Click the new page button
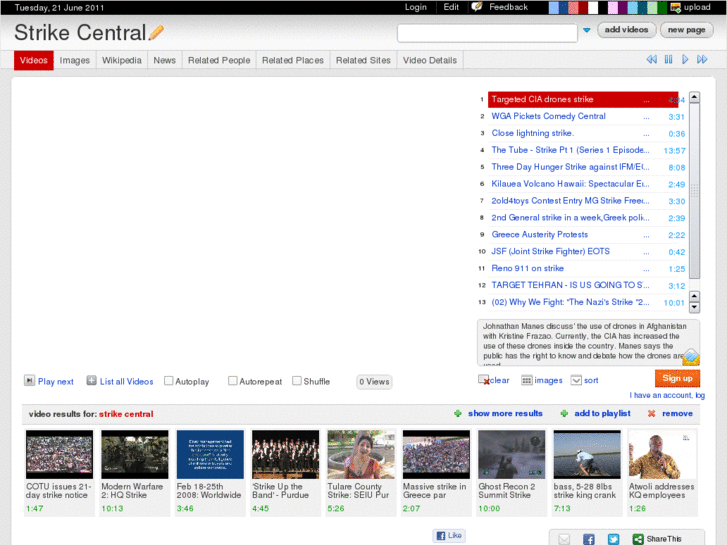This screenshot has width=727, height=545. click(687, 30)
